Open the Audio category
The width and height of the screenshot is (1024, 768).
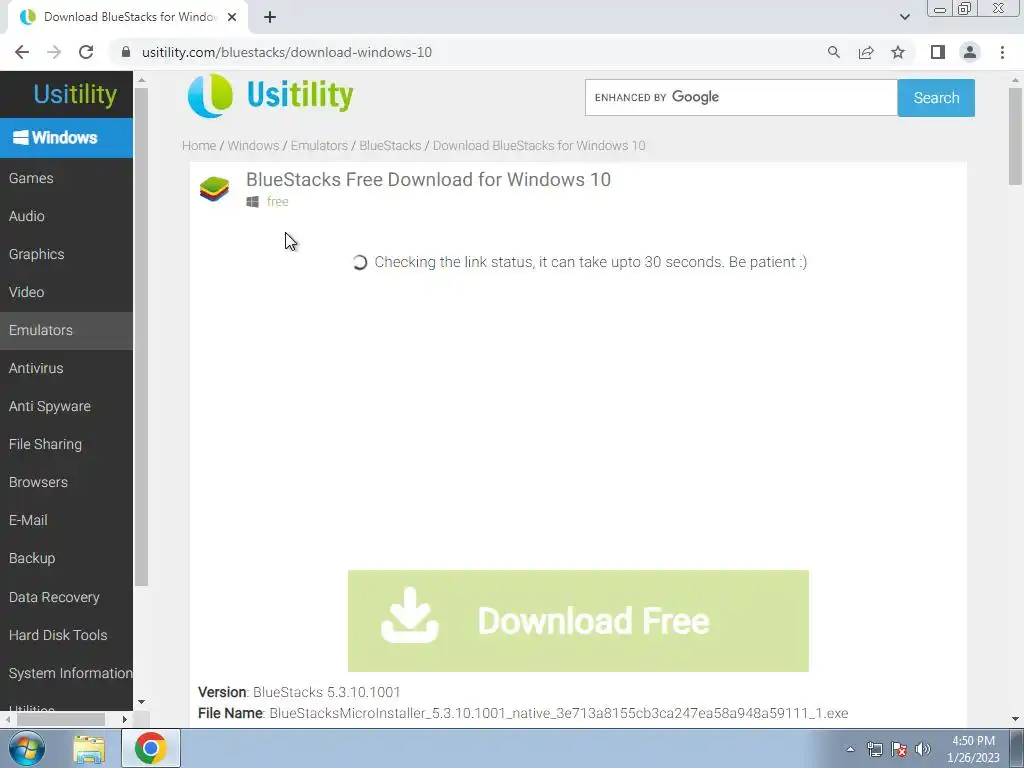(x=27, y=216)
